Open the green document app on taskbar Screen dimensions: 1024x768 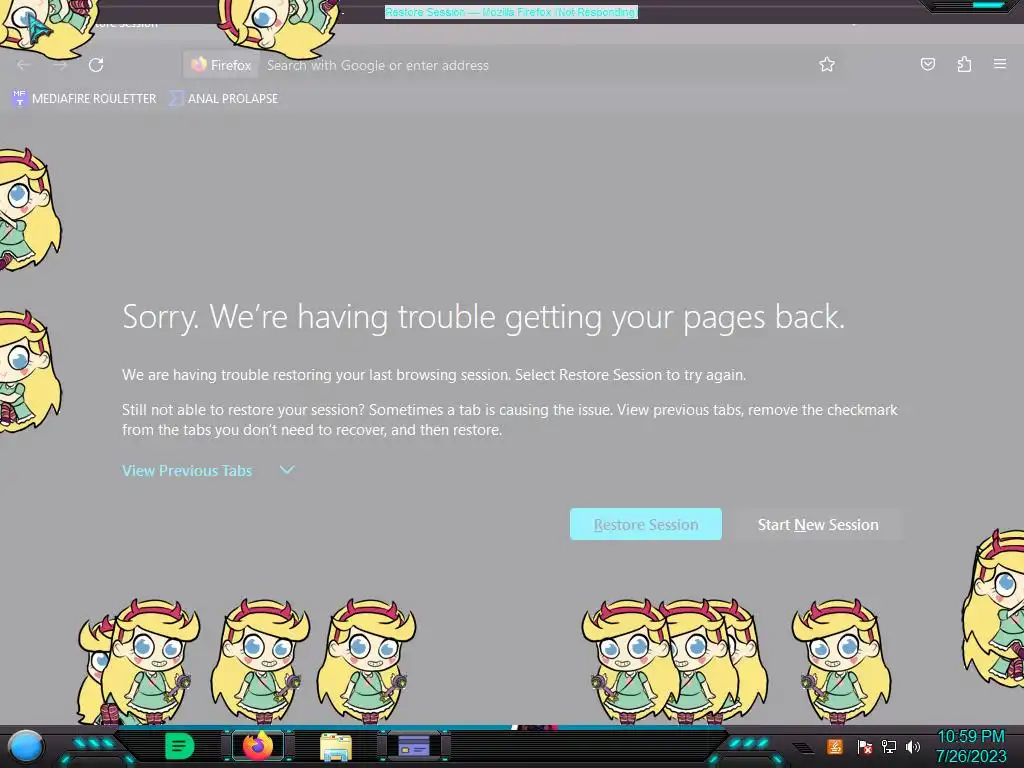click(179, 746)
